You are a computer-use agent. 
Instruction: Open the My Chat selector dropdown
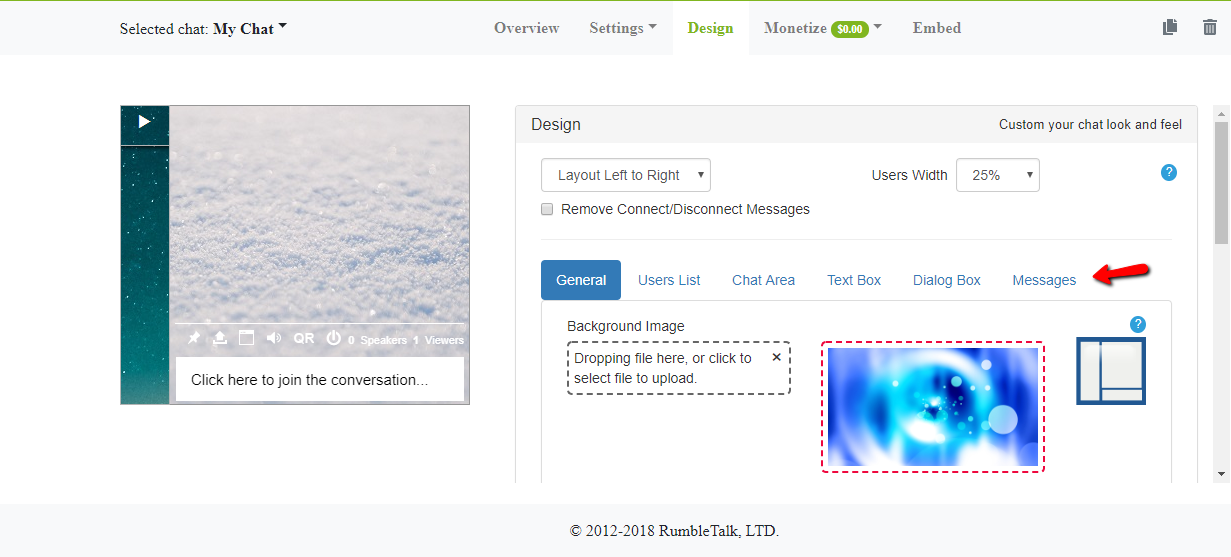point(249,29)
